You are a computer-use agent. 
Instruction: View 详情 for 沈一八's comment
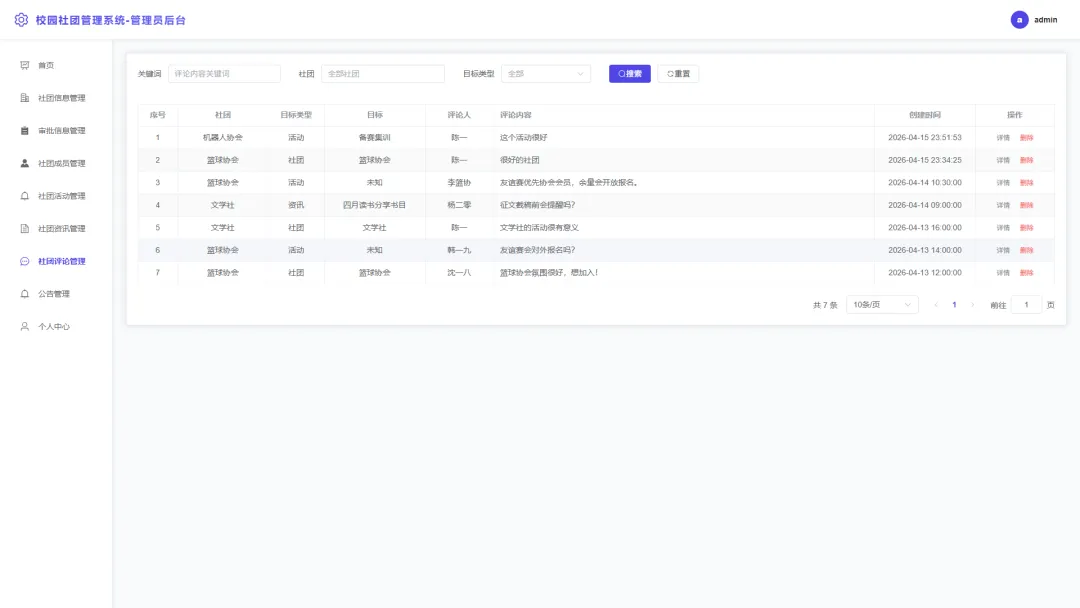tap(1003, 273)
